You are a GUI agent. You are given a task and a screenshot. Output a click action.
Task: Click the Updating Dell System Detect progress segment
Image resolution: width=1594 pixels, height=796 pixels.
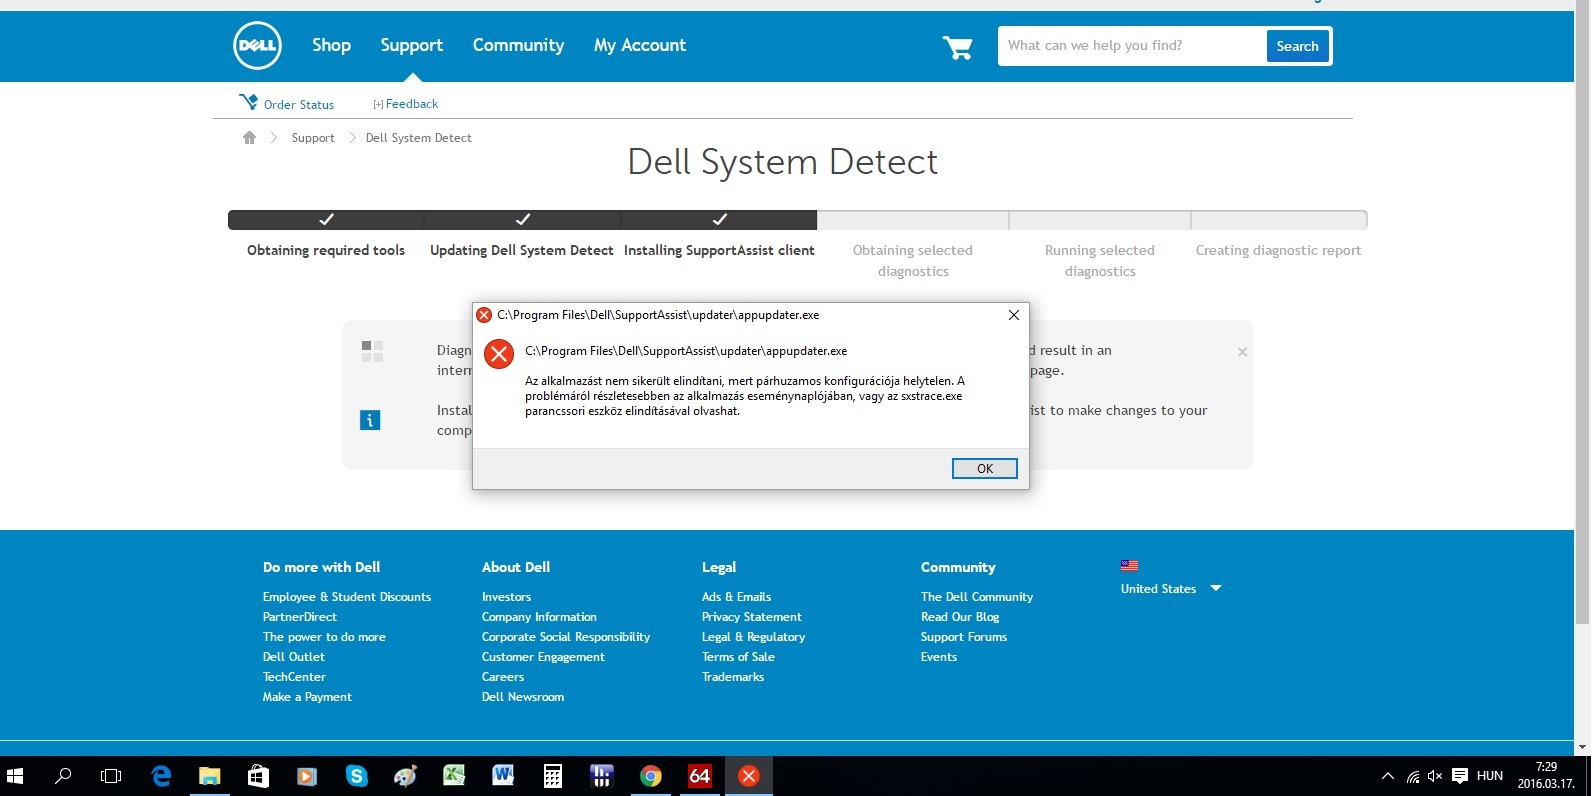[x=522, y=220]
